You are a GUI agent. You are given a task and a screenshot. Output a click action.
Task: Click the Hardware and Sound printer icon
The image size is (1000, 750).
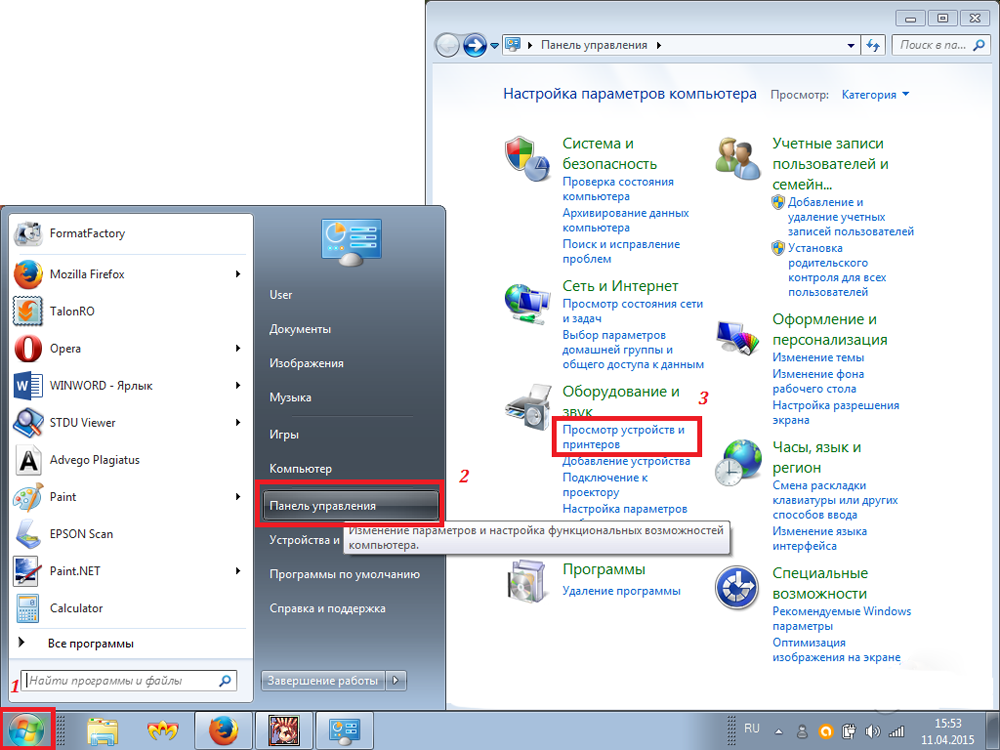pyautogui.click(x=527, y=405)
